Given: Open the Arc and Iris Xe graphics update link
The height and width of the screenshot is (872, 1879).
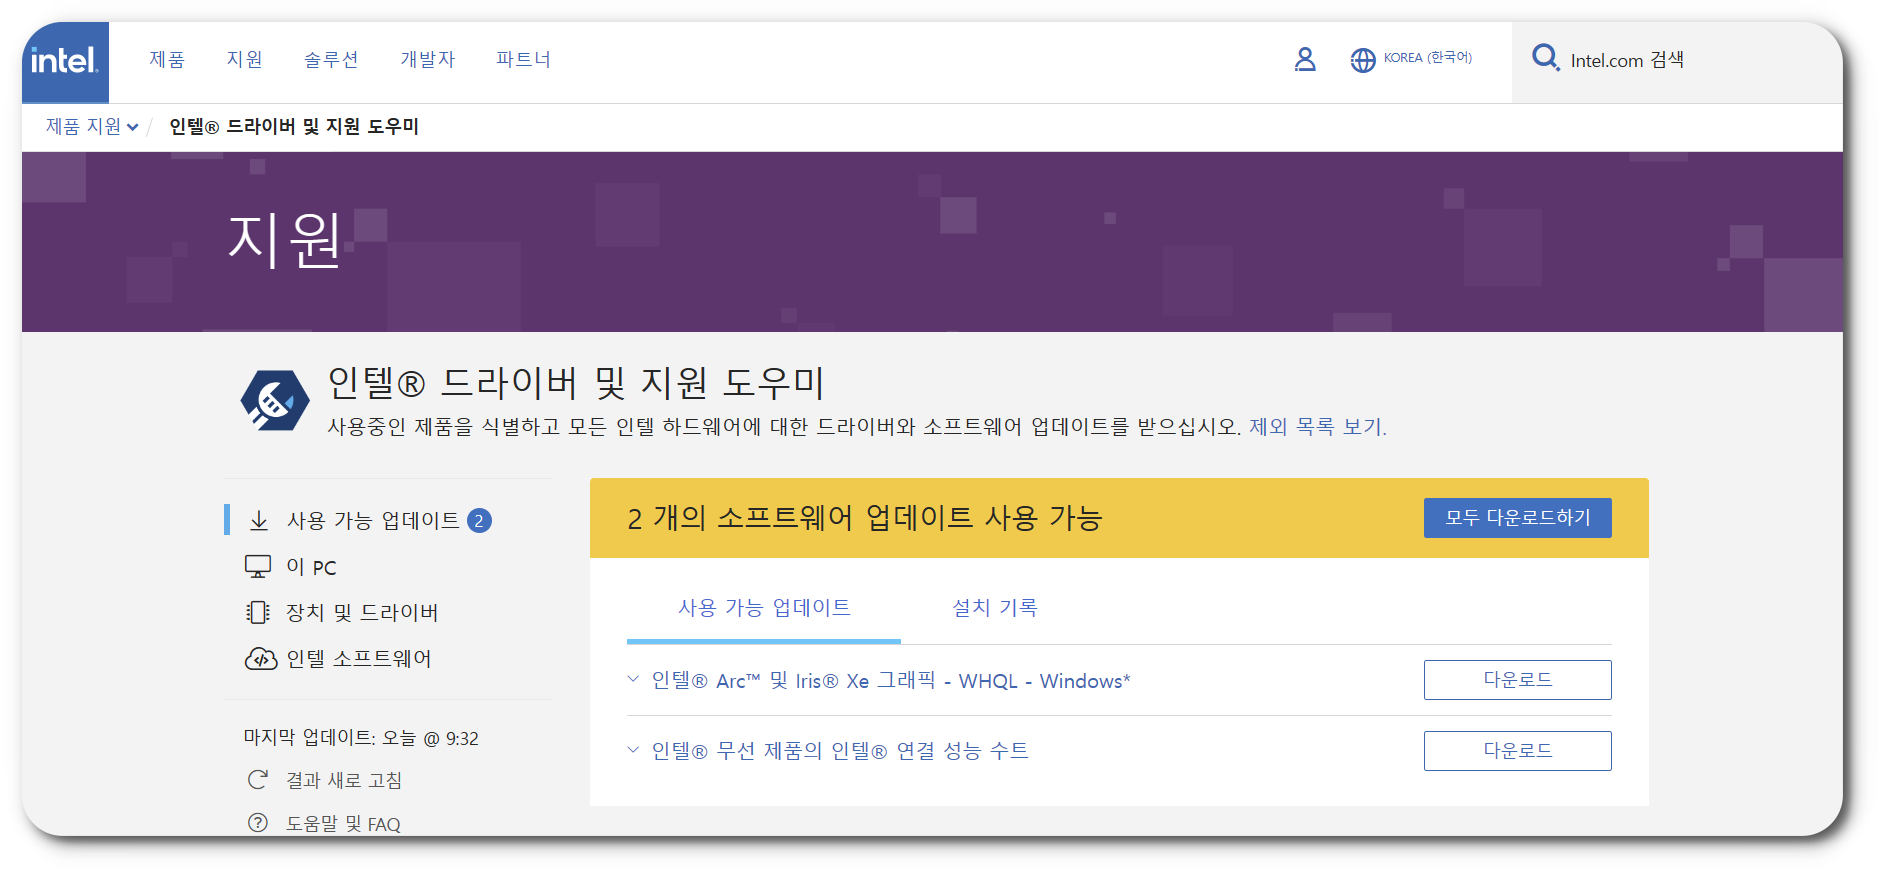Looking at the screenshot, I should [891, 681].
